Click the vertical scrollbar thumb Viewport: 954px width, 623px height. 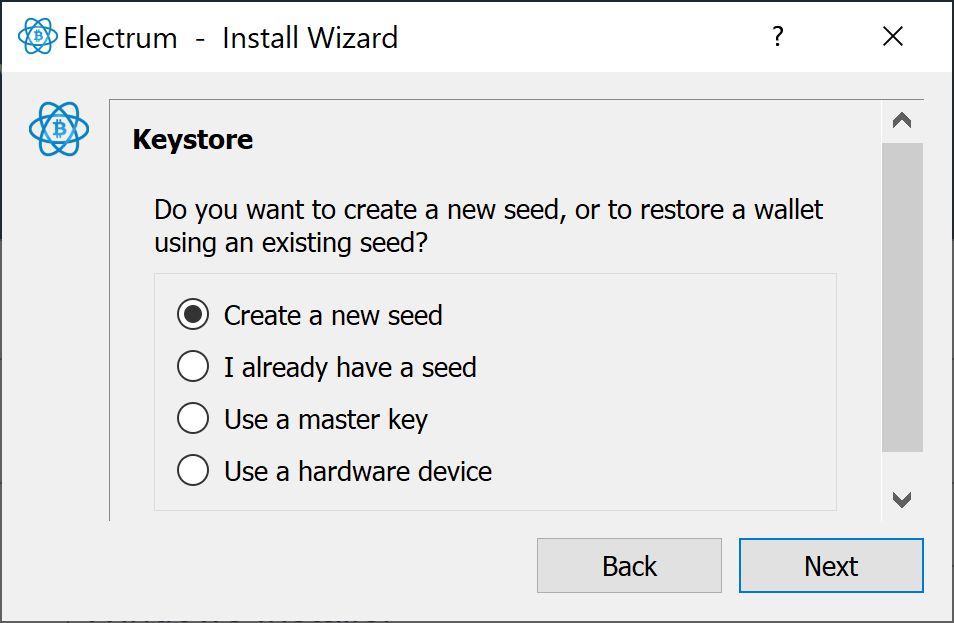(x=901, y=297)
